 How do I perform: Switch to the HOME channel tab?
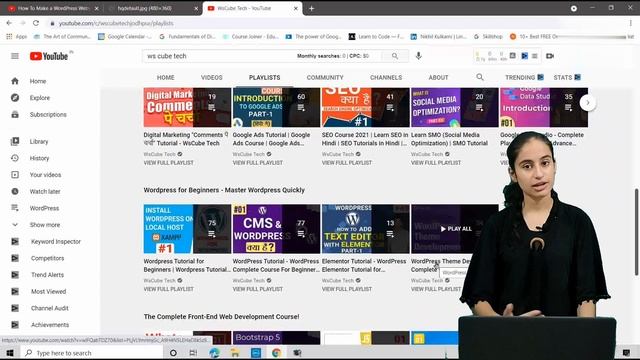point(165,78)
